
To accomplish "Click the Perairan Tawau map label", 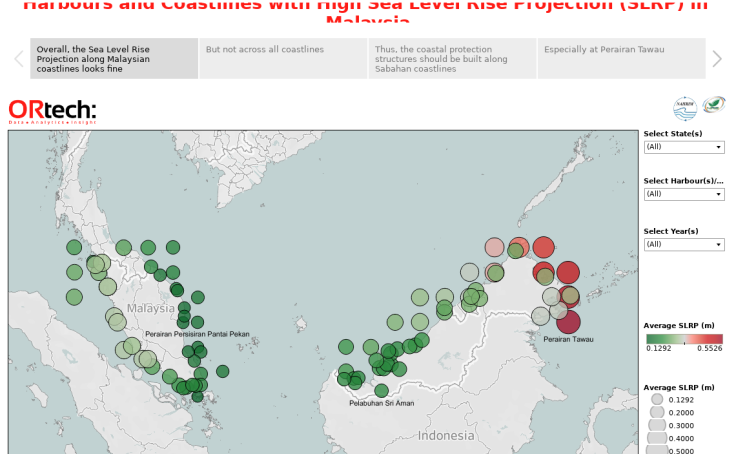I will pos(568,339).
